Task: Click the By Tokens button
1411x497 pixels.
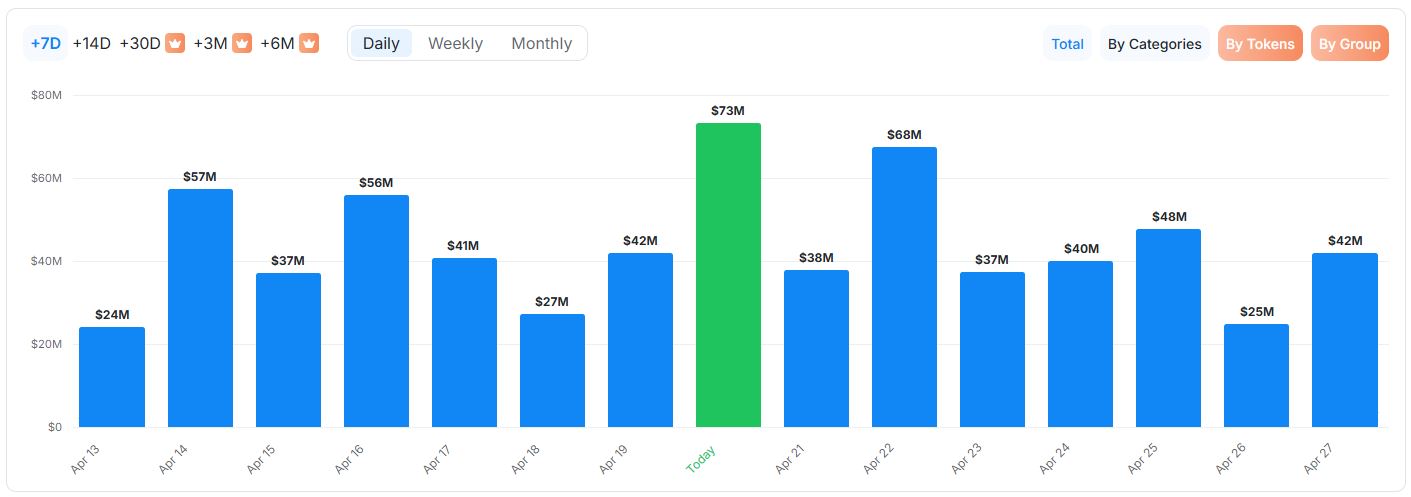Action: (x=1260, y=44)
